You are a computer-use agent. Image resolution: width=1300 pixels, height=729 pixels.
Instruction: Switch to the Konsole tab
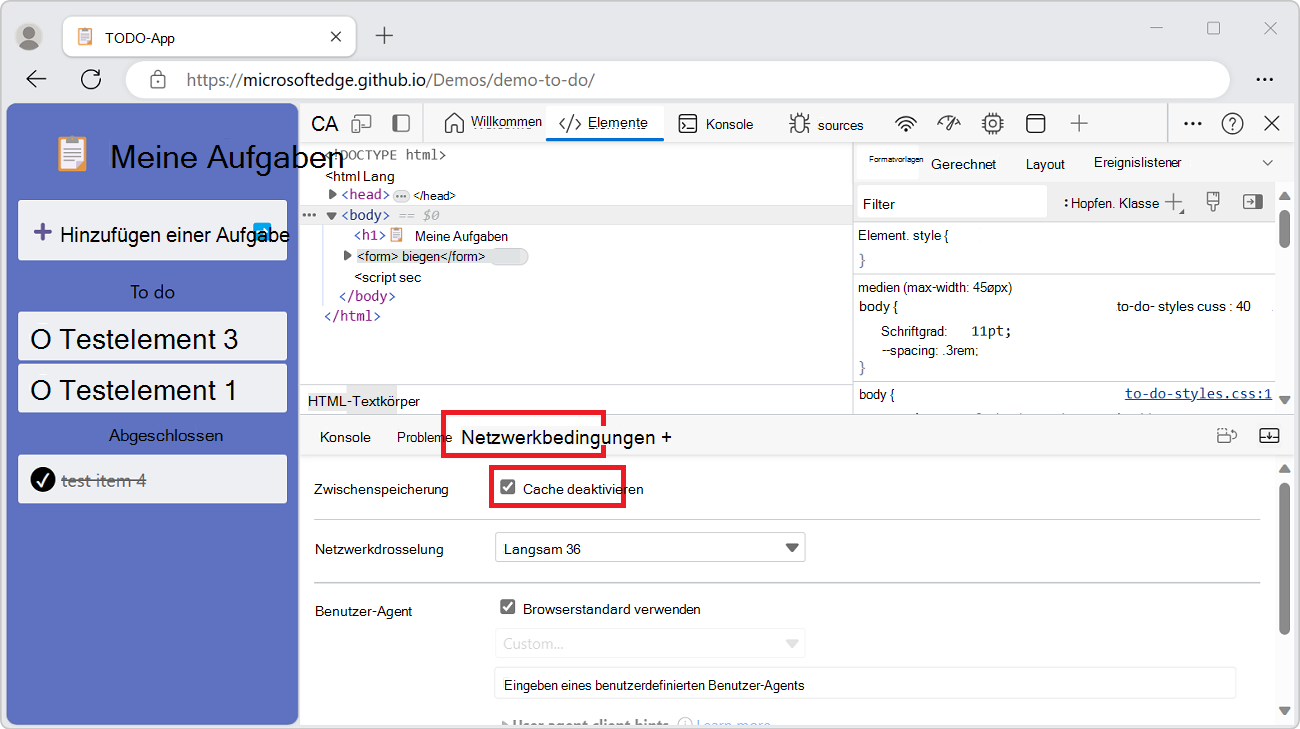coord(715,124)
